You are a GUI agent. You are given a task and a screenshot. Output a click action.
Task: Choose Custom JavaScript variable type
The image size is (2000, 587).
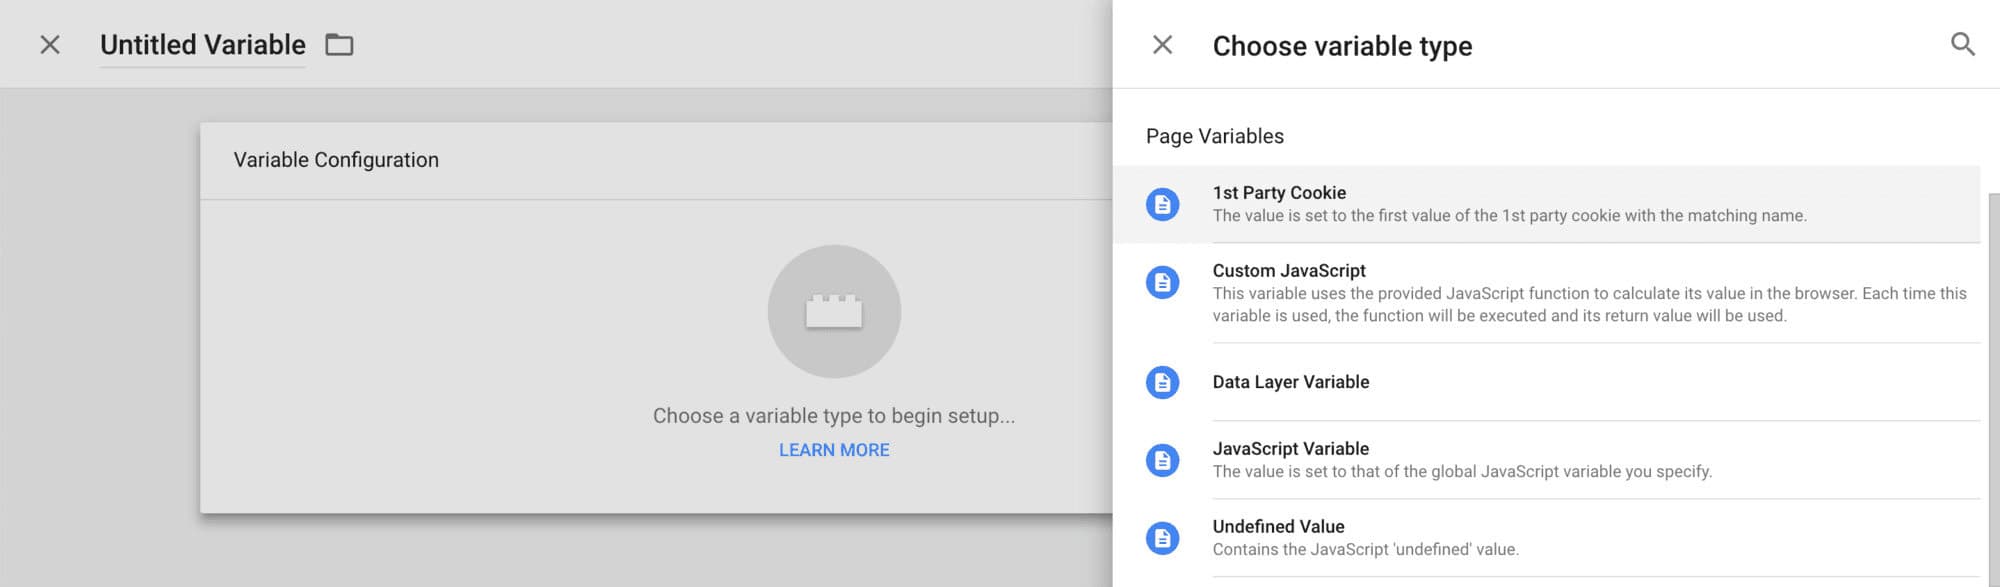click(1546, 293)
